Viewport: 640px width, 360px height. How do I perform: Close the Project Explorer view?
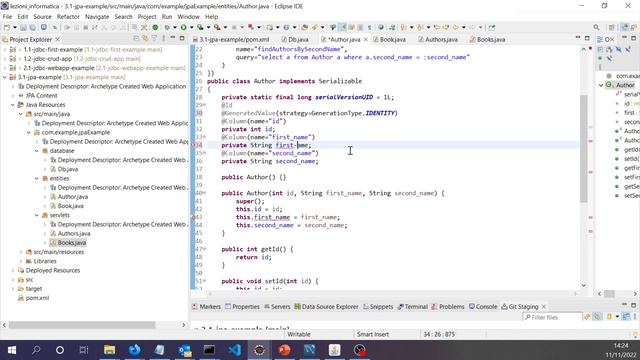(58, 40)
